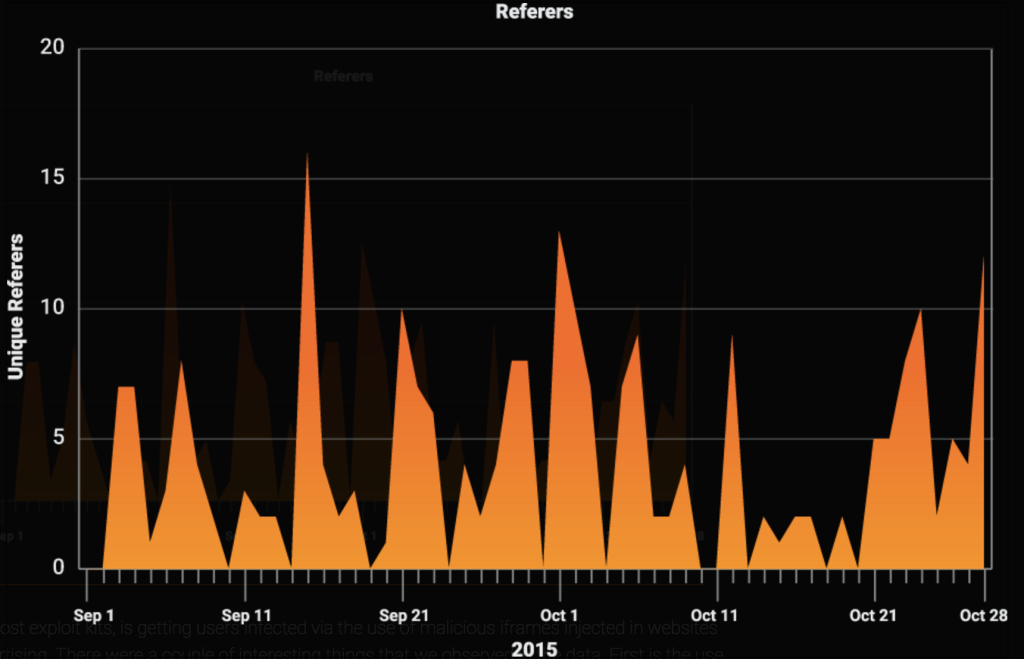This screenshot has height=659, width=1024.
Task: Click the "2015" x-axis year label
Action: tap(533, 650)
